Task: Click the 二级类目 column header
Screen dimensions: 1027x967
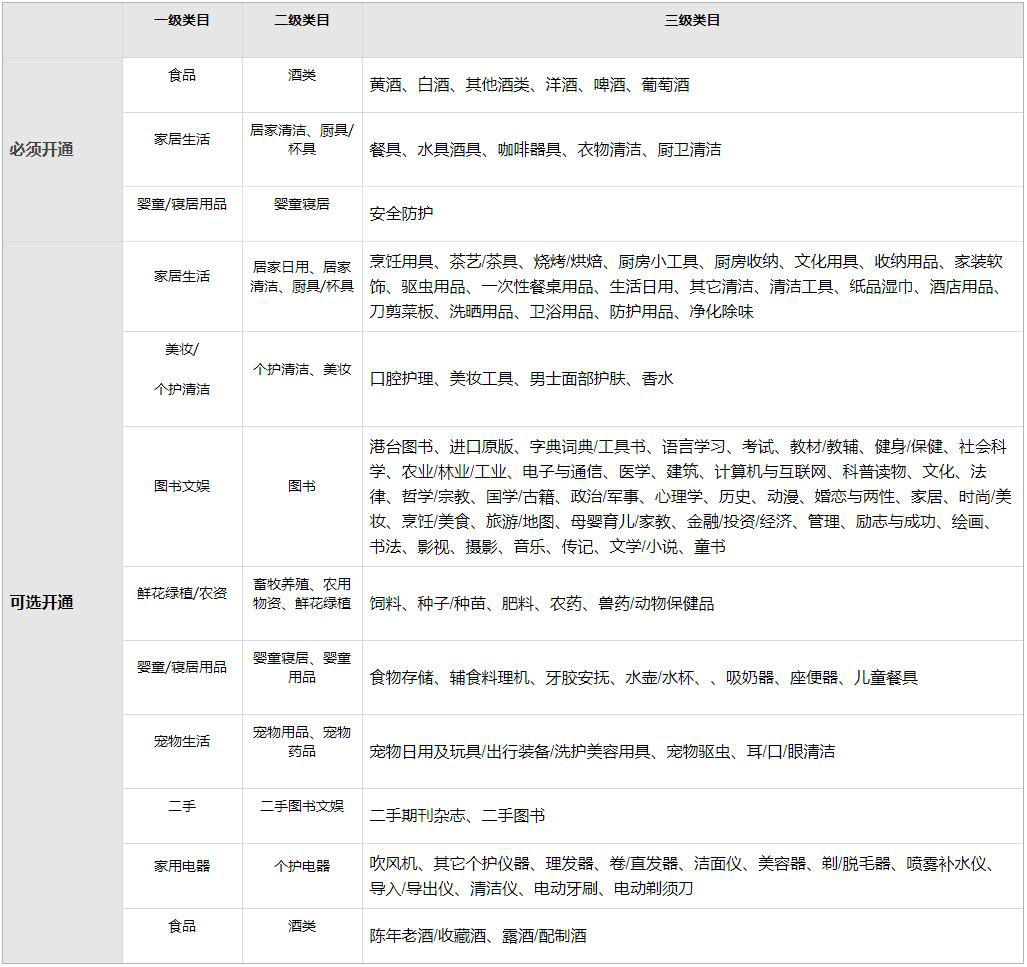Action: (302, 21)
